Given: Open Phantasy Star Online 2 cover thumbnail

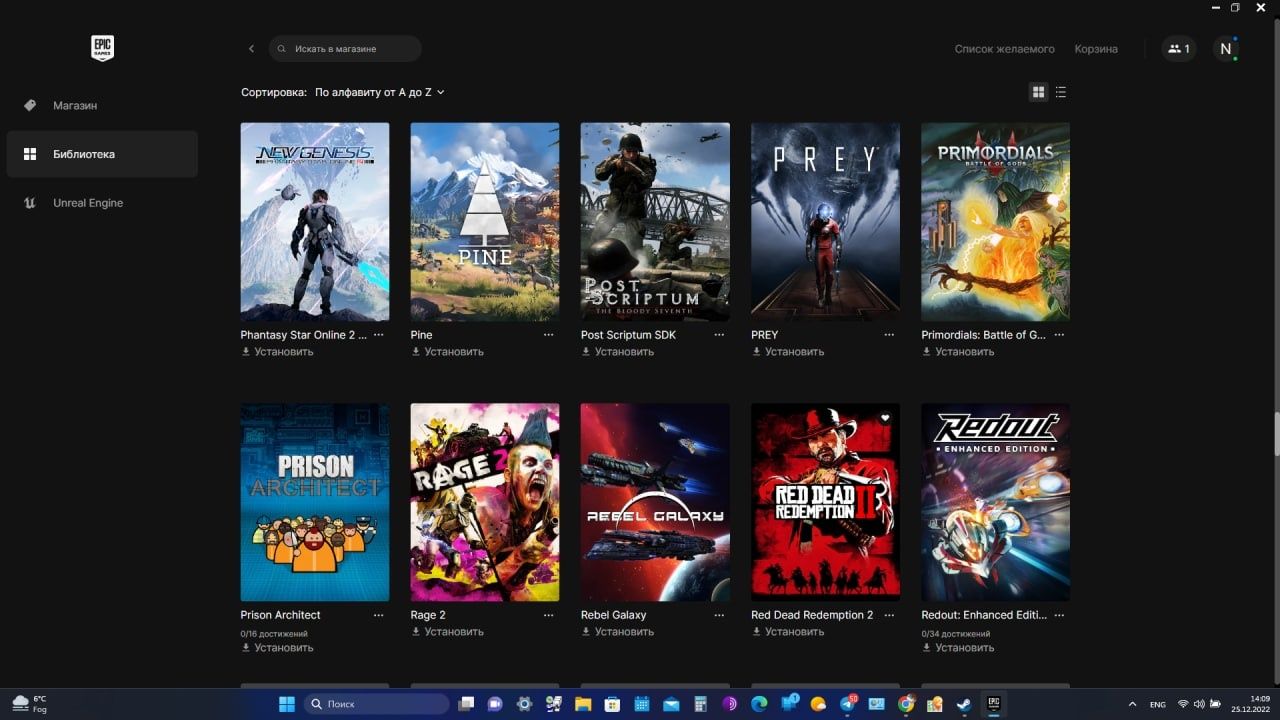Looking at the screenshot, I should point(315,222).
